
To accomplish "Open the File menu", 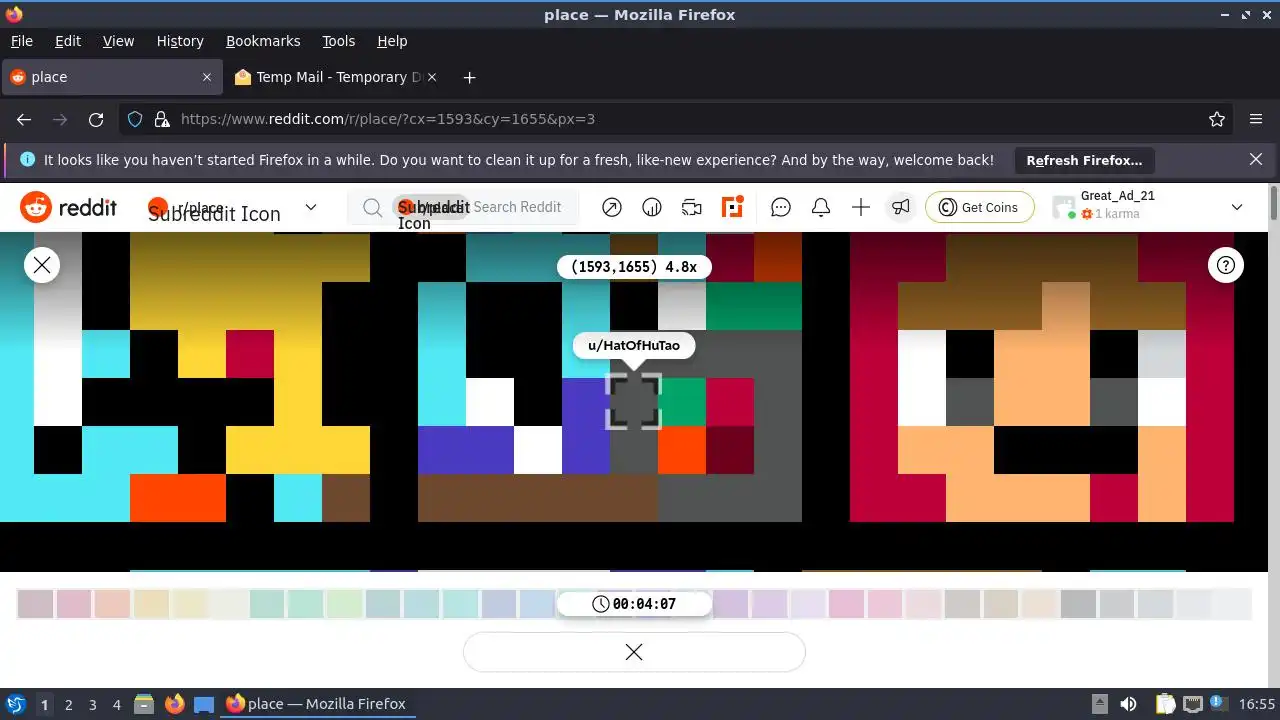I will pos(21,41).
